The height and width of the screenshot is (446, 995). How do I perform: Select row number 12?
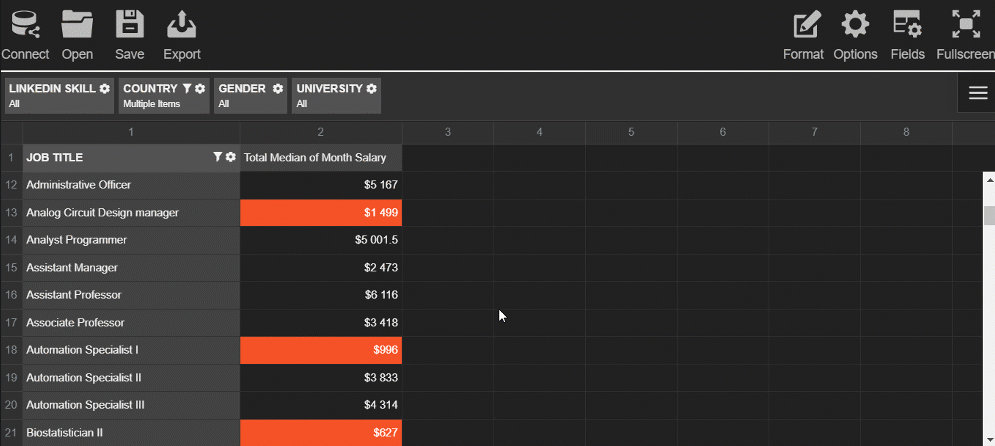[11, 185]
